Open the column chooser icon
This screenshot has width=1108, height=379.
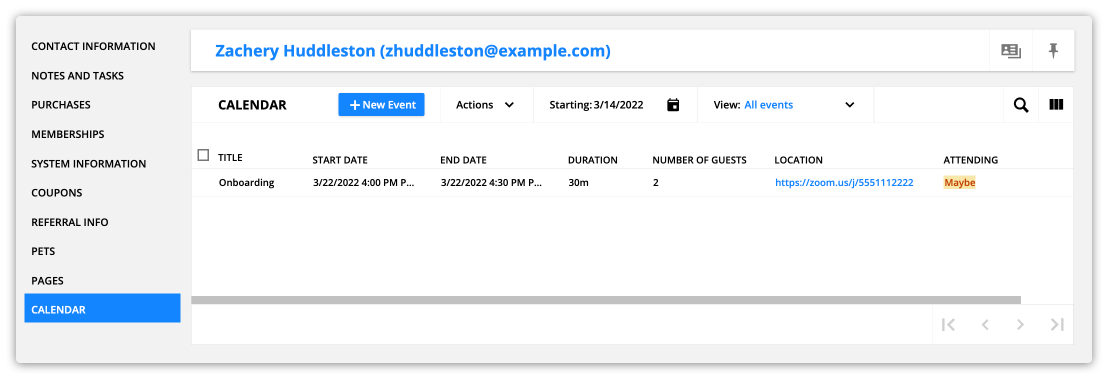pyautogui.click(x=1056, y=105)
